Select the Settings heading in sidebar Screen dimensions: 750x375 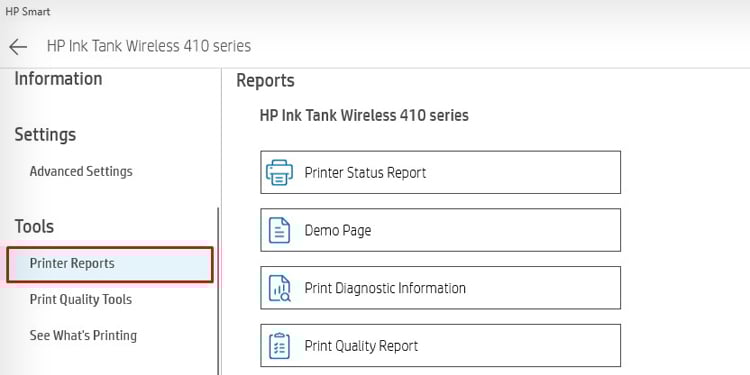click(45, 135)
